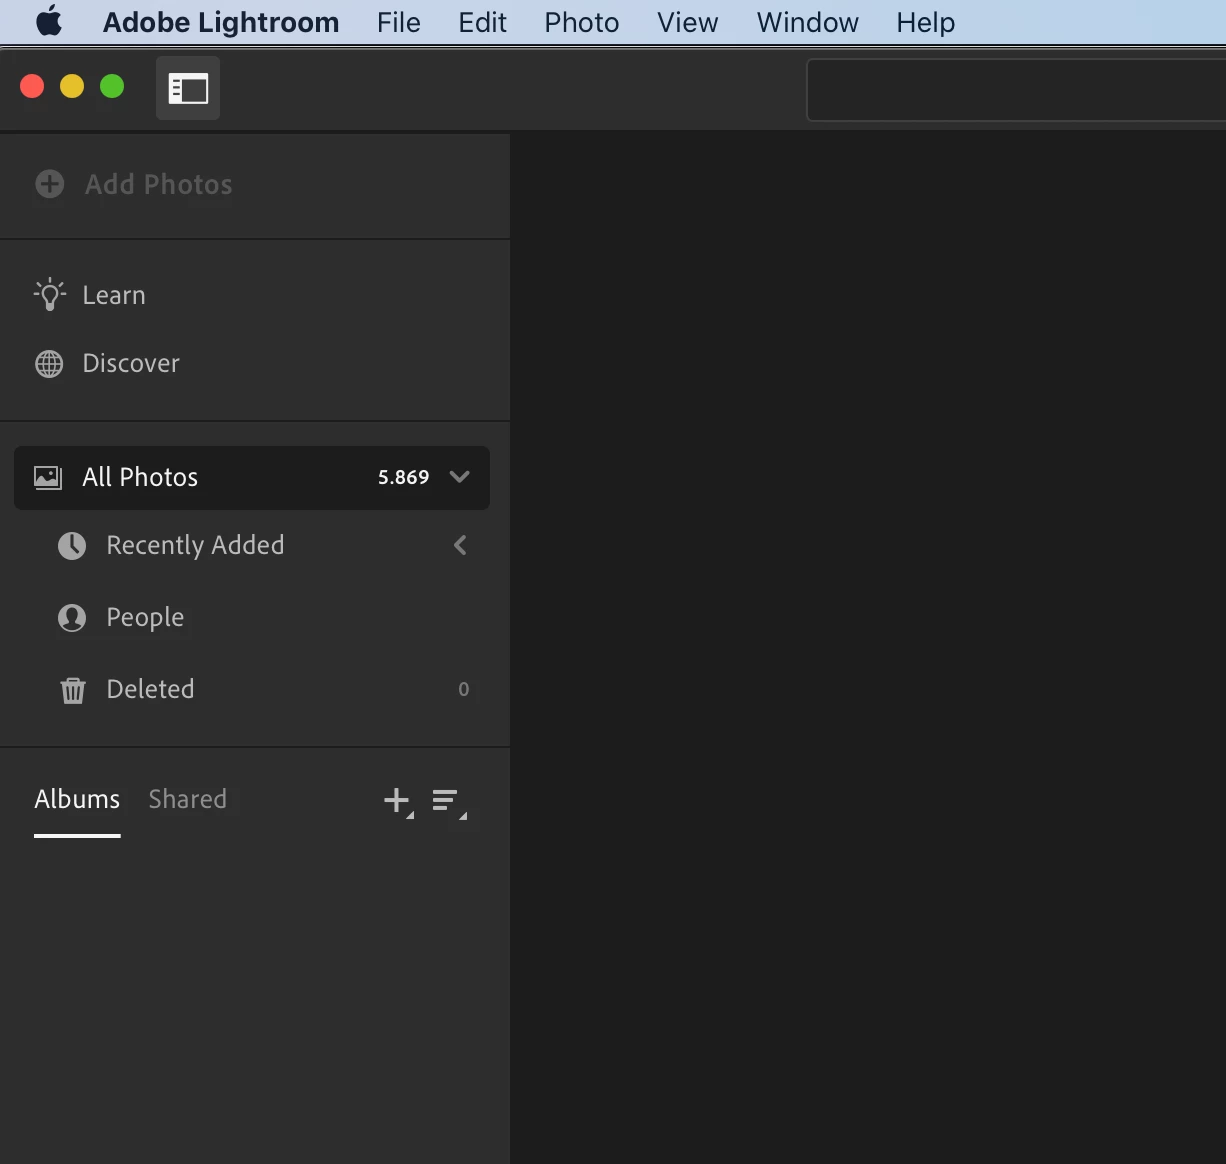Image resolution: width=1226 pixels, height=1164 pixels.
Task: Minimize window with the yellow button
Action: [x=72, y=86]
